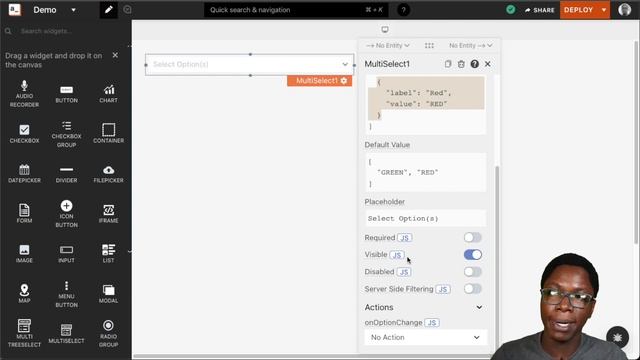Click the desktop canvas view icon
Viewport: 640px width, 360px height.
click(385, 29)
